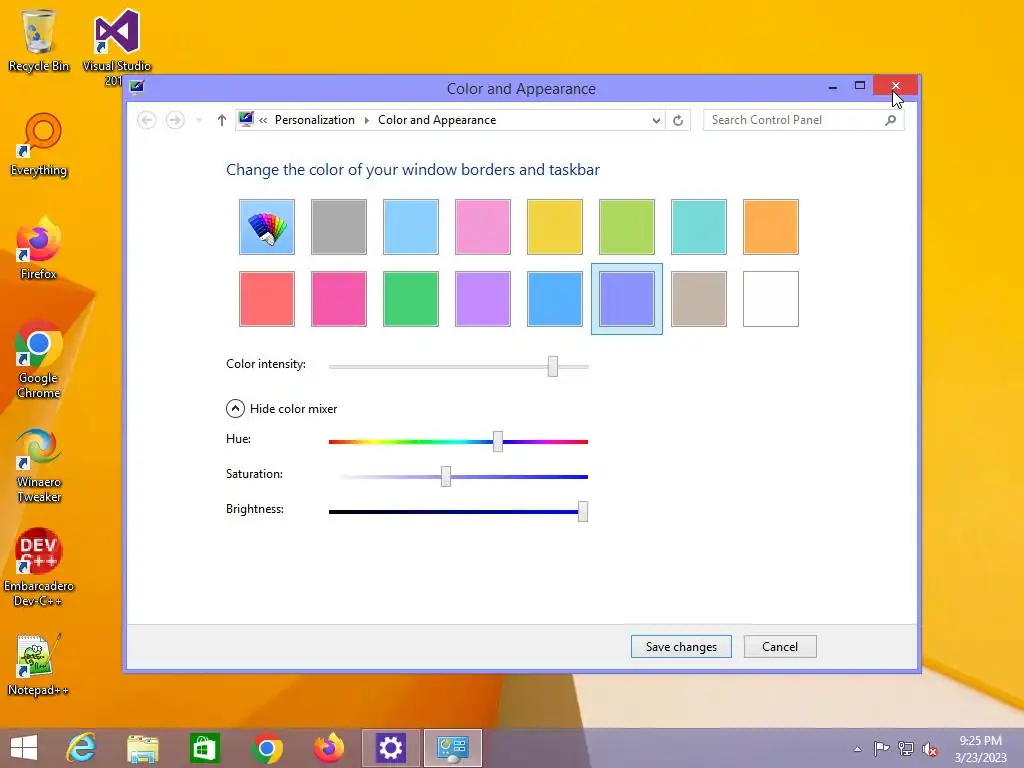The image size is (1024, 768).
Task: Click Color and Appearance breadcrumb item
Action: (437, 120)
